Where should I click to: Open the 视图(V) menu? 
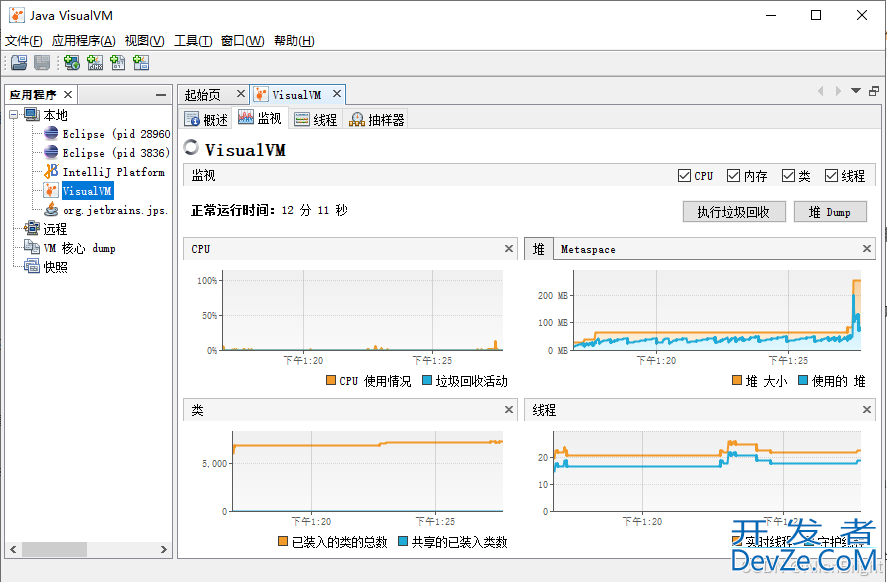[144, 41]
